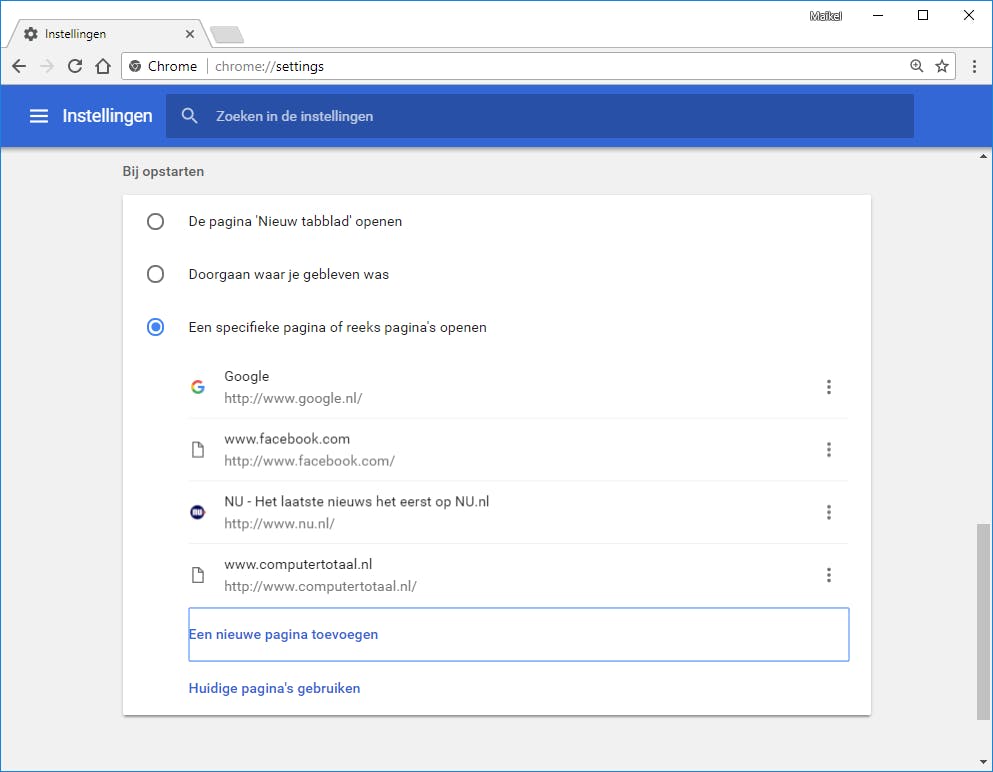The width and height of the screenshot is (993, 772).
Task: Click "Een nieuwe pagina toevoegen" link
Action: 283,634
